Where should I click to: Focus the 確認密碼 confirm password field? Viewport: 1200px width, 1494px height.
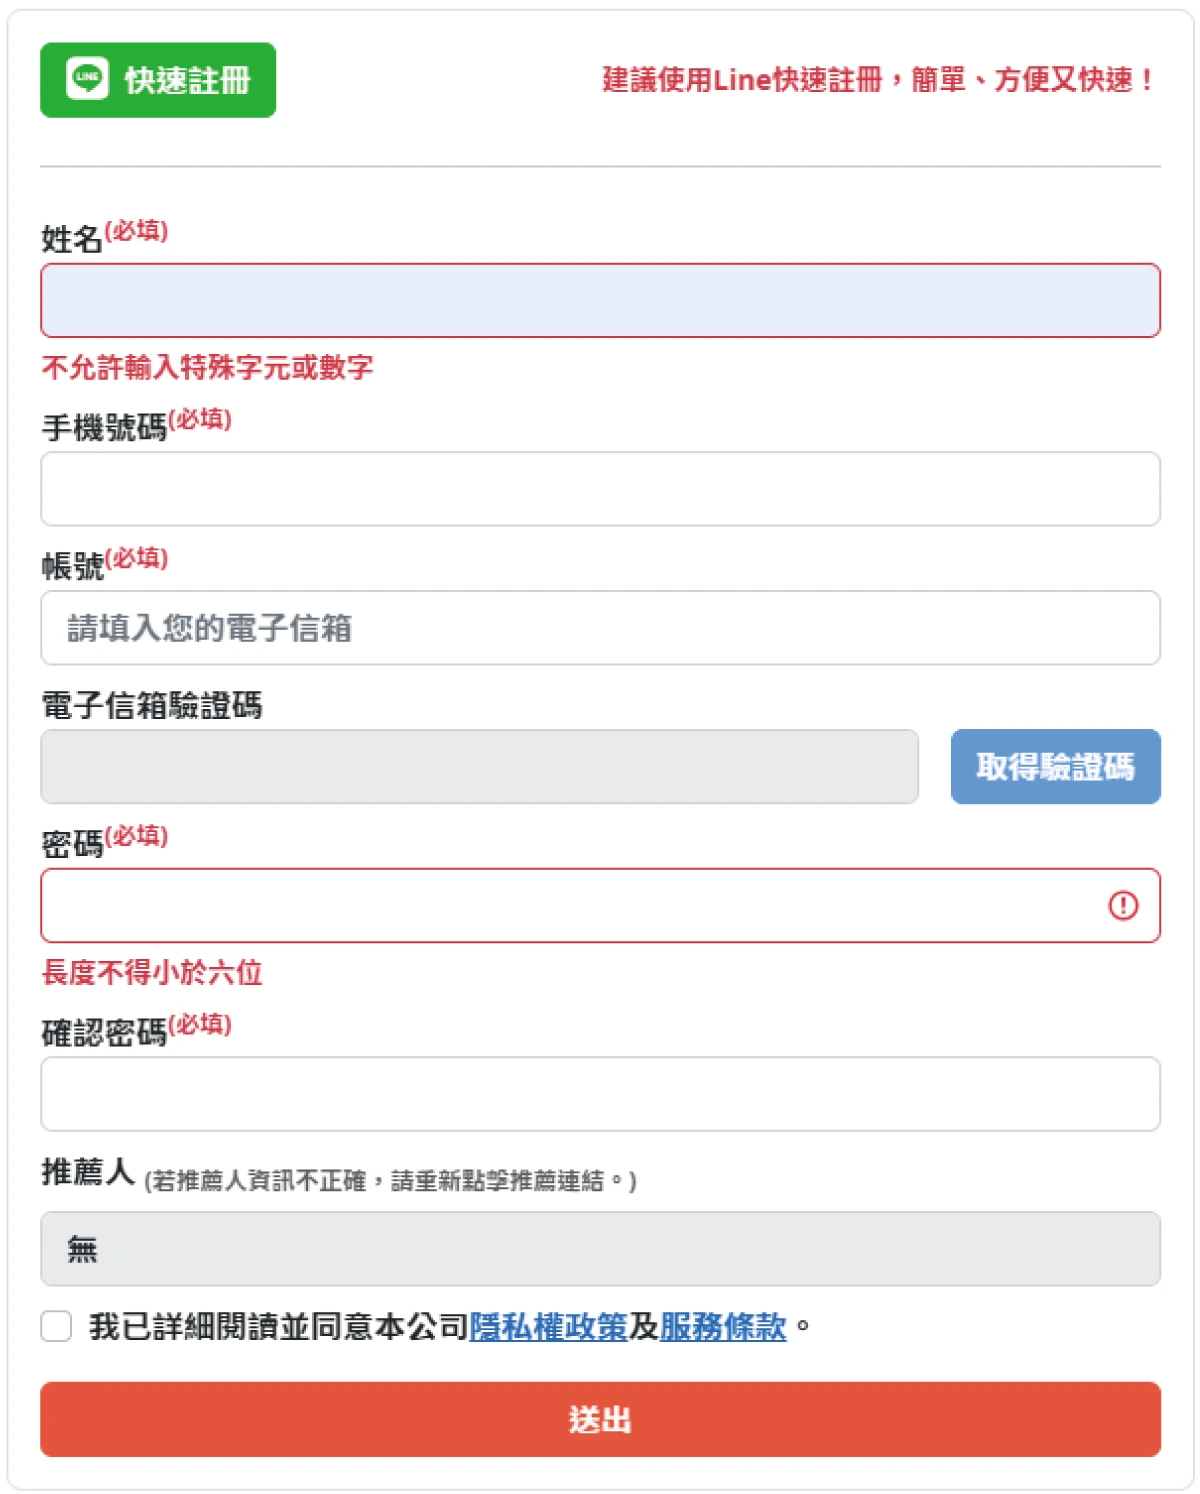pos(600,1094)
